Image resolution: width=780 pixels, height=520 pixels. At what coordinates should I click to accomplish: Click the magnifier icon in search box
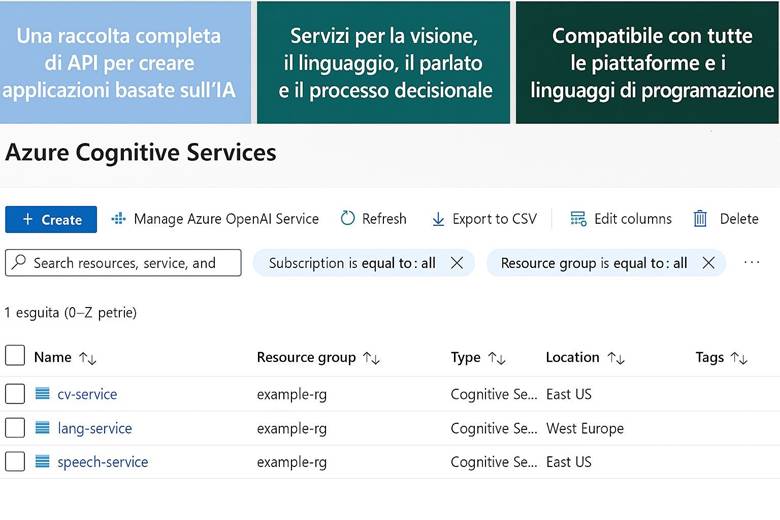[19, 262]
